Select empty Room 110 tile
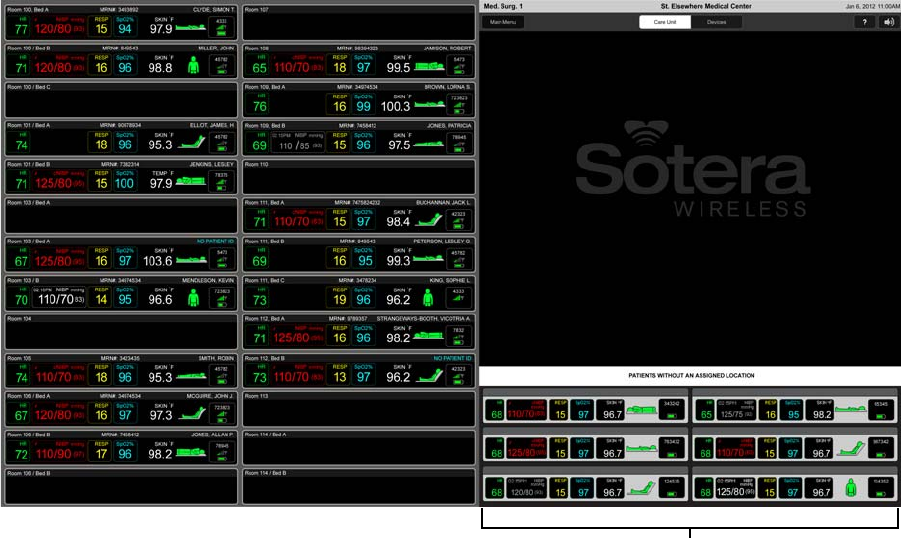Screen dimensions: 901x538 tap(359, 178)
